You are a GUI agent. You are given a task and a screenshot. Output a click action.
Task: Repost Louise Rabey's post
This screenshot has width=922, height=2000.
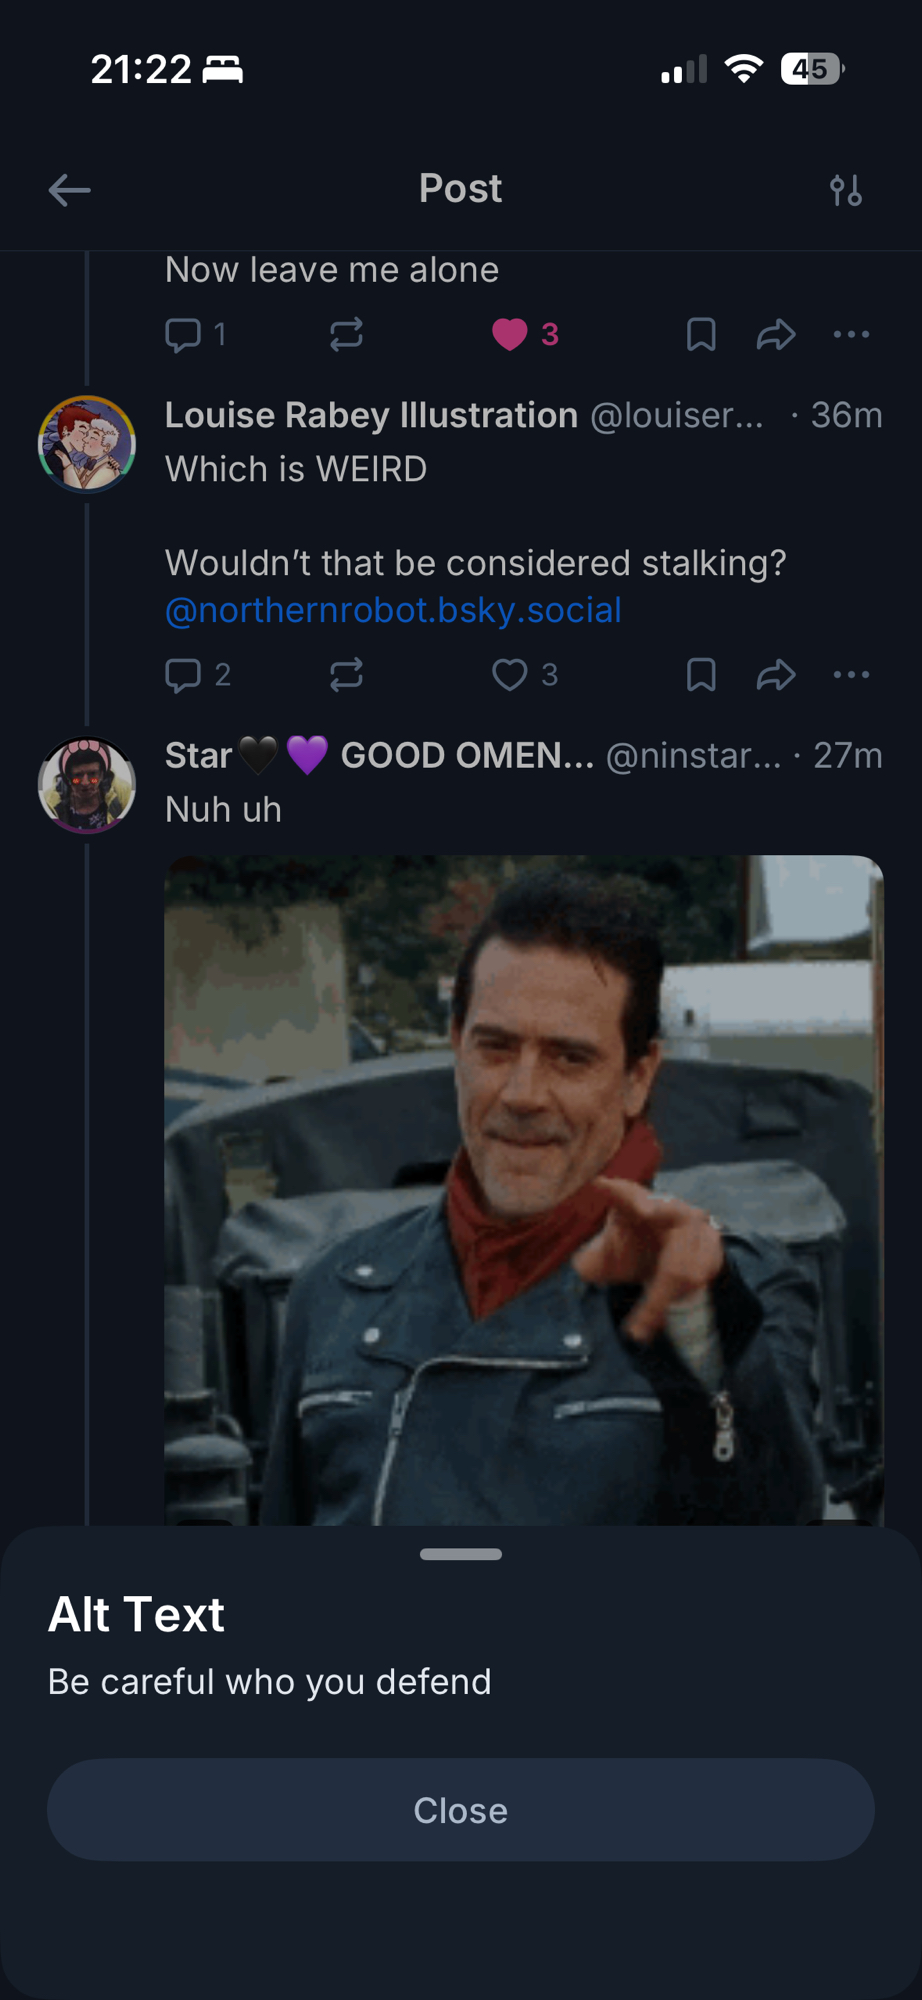coord(346,675)
